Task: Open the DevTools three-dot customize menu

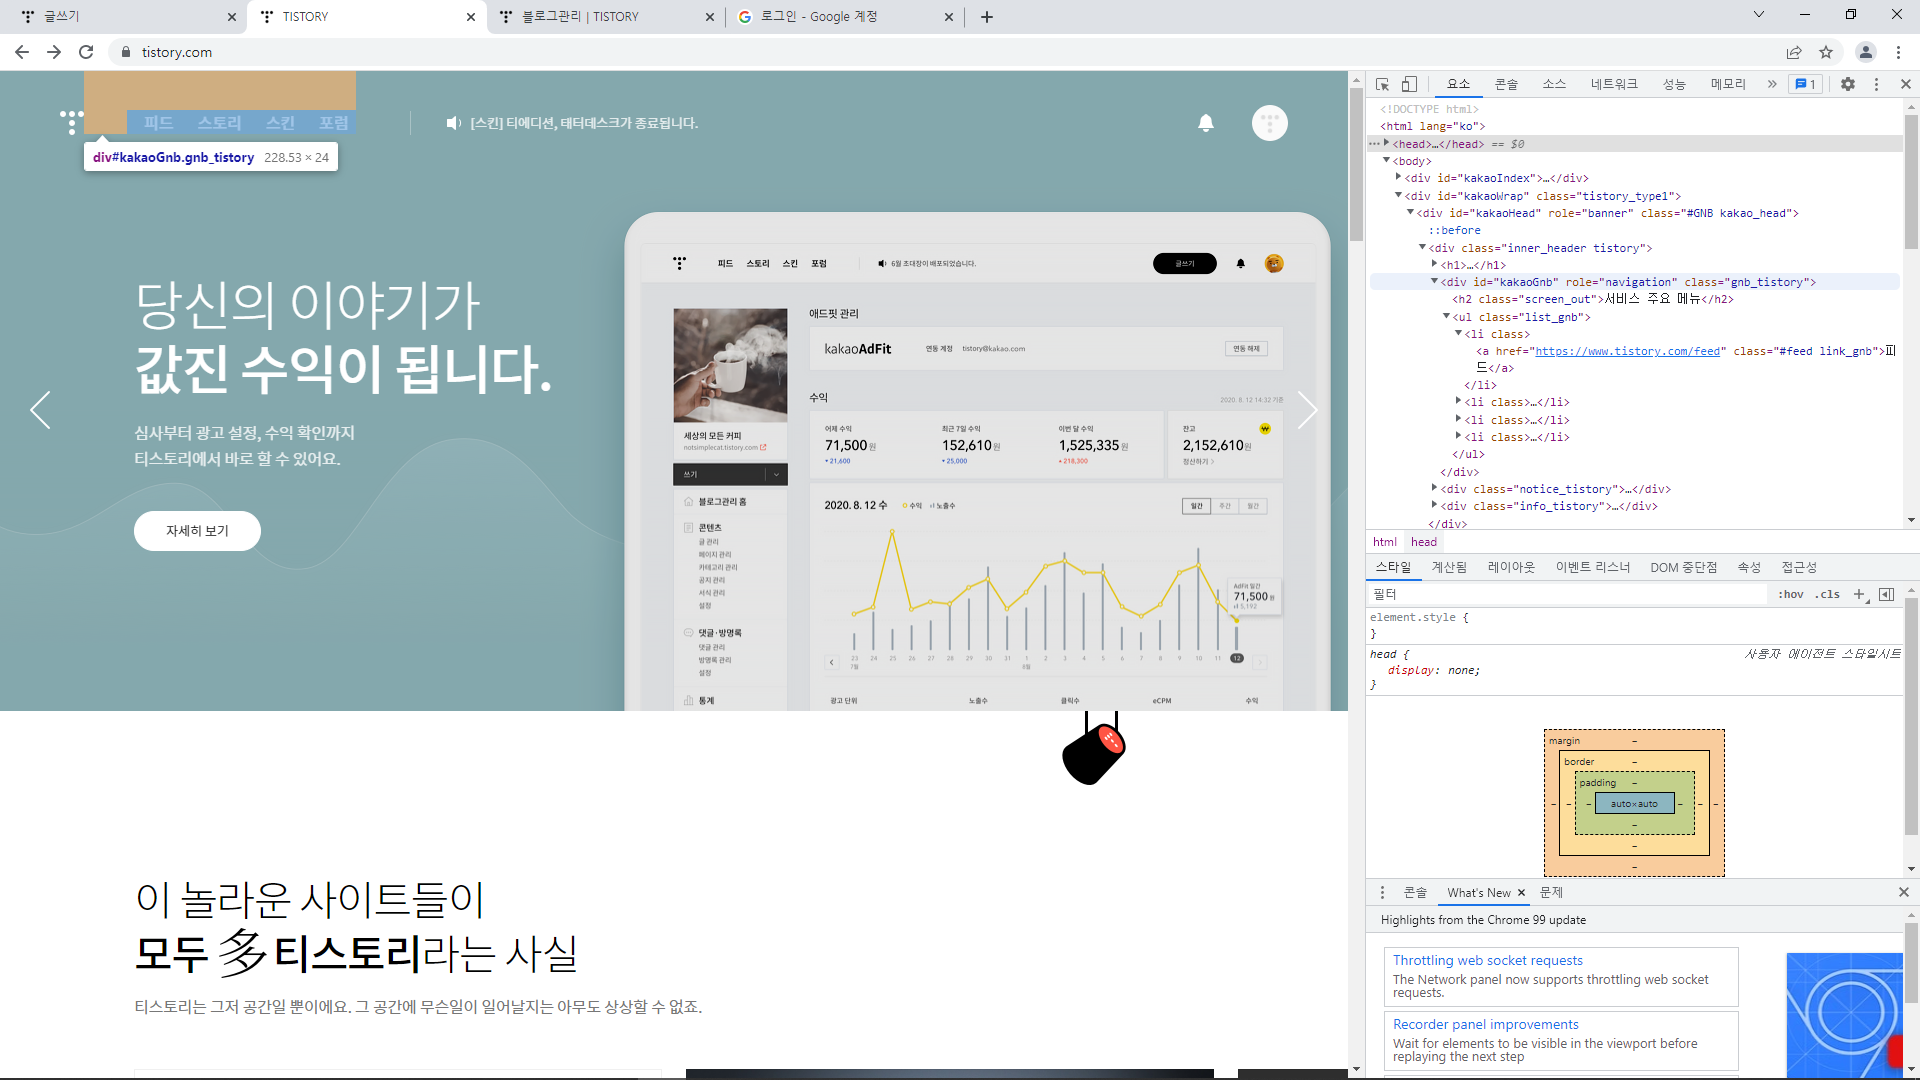Action: (1876, 84)
